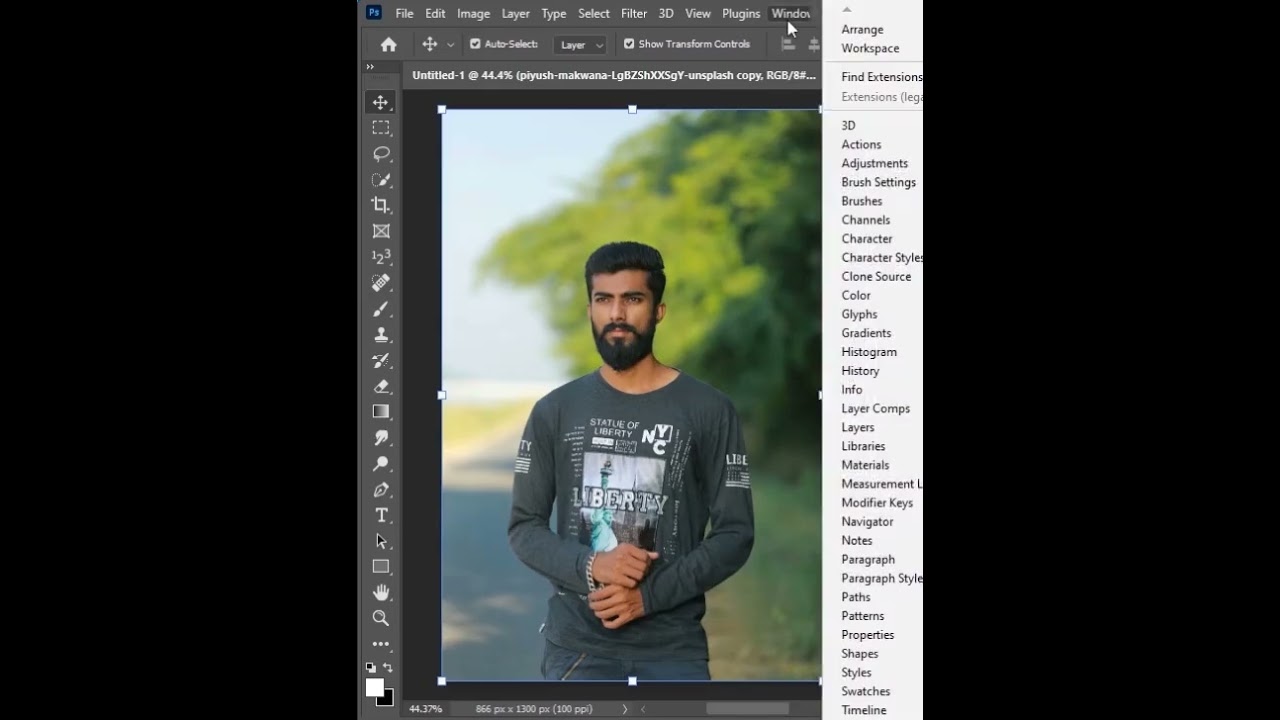The height and width of the screenshot is (720, 1280).
Task: Open the Plugins menu
Action: click(741, 13)
